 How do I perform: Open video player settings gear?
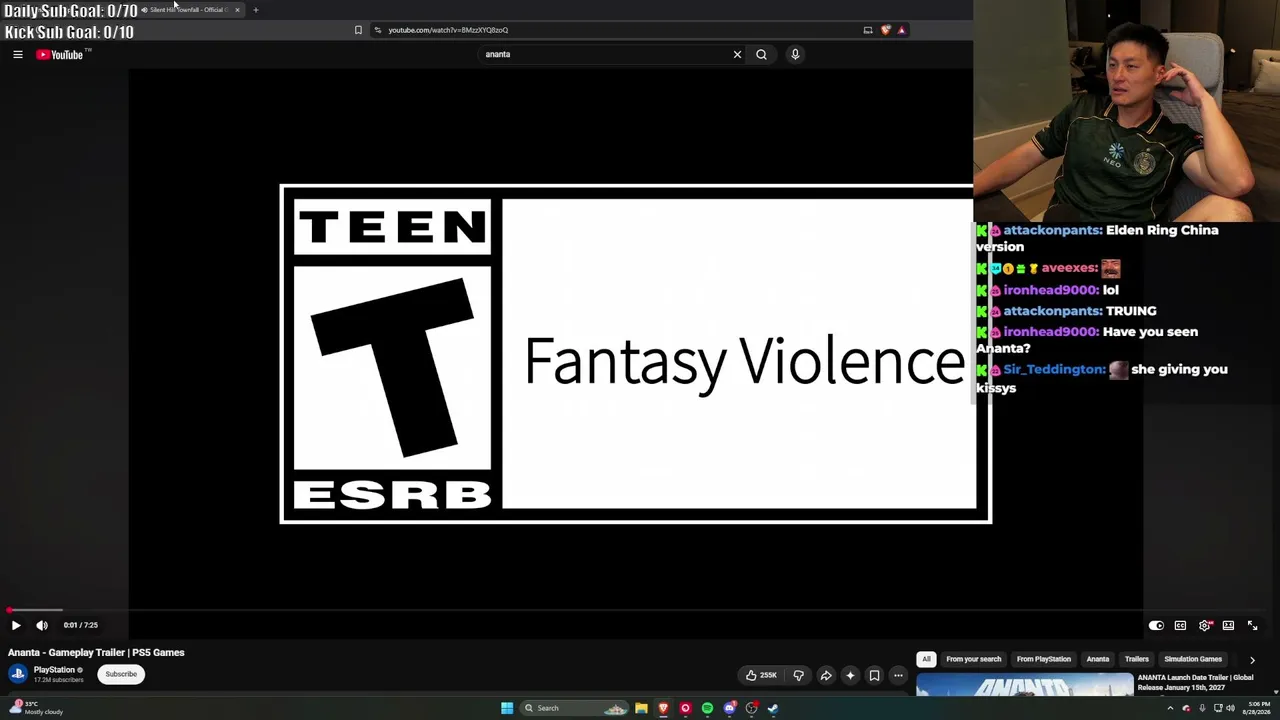1205,625
